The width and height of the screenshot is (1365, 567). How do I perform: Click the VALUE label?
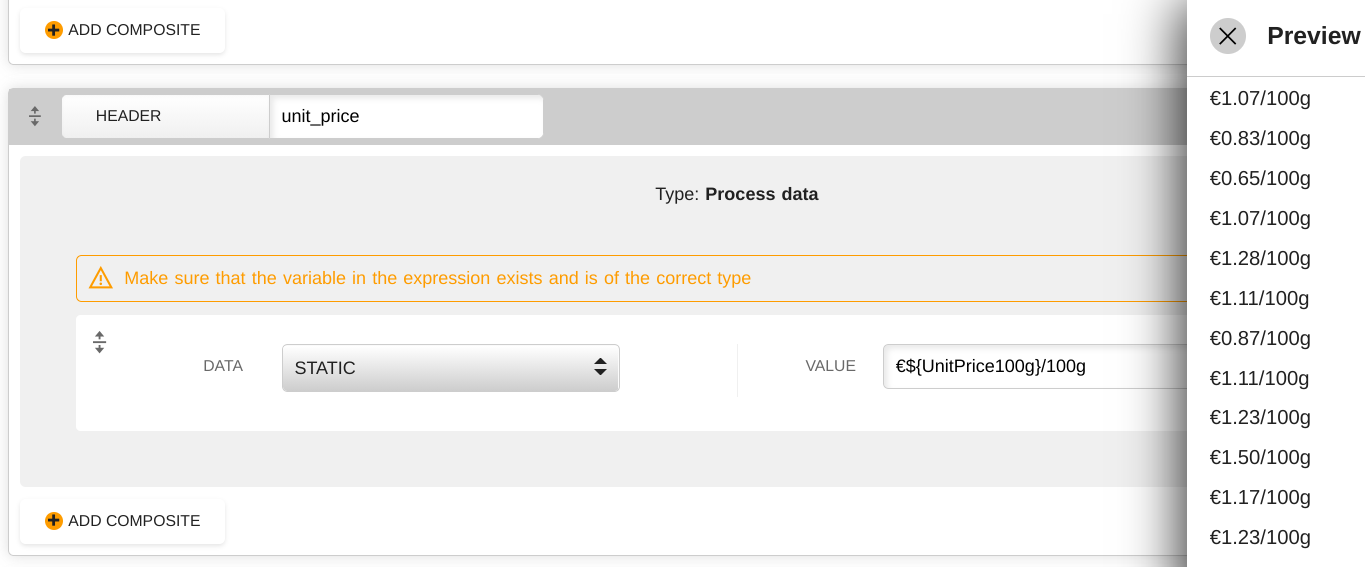830,366
